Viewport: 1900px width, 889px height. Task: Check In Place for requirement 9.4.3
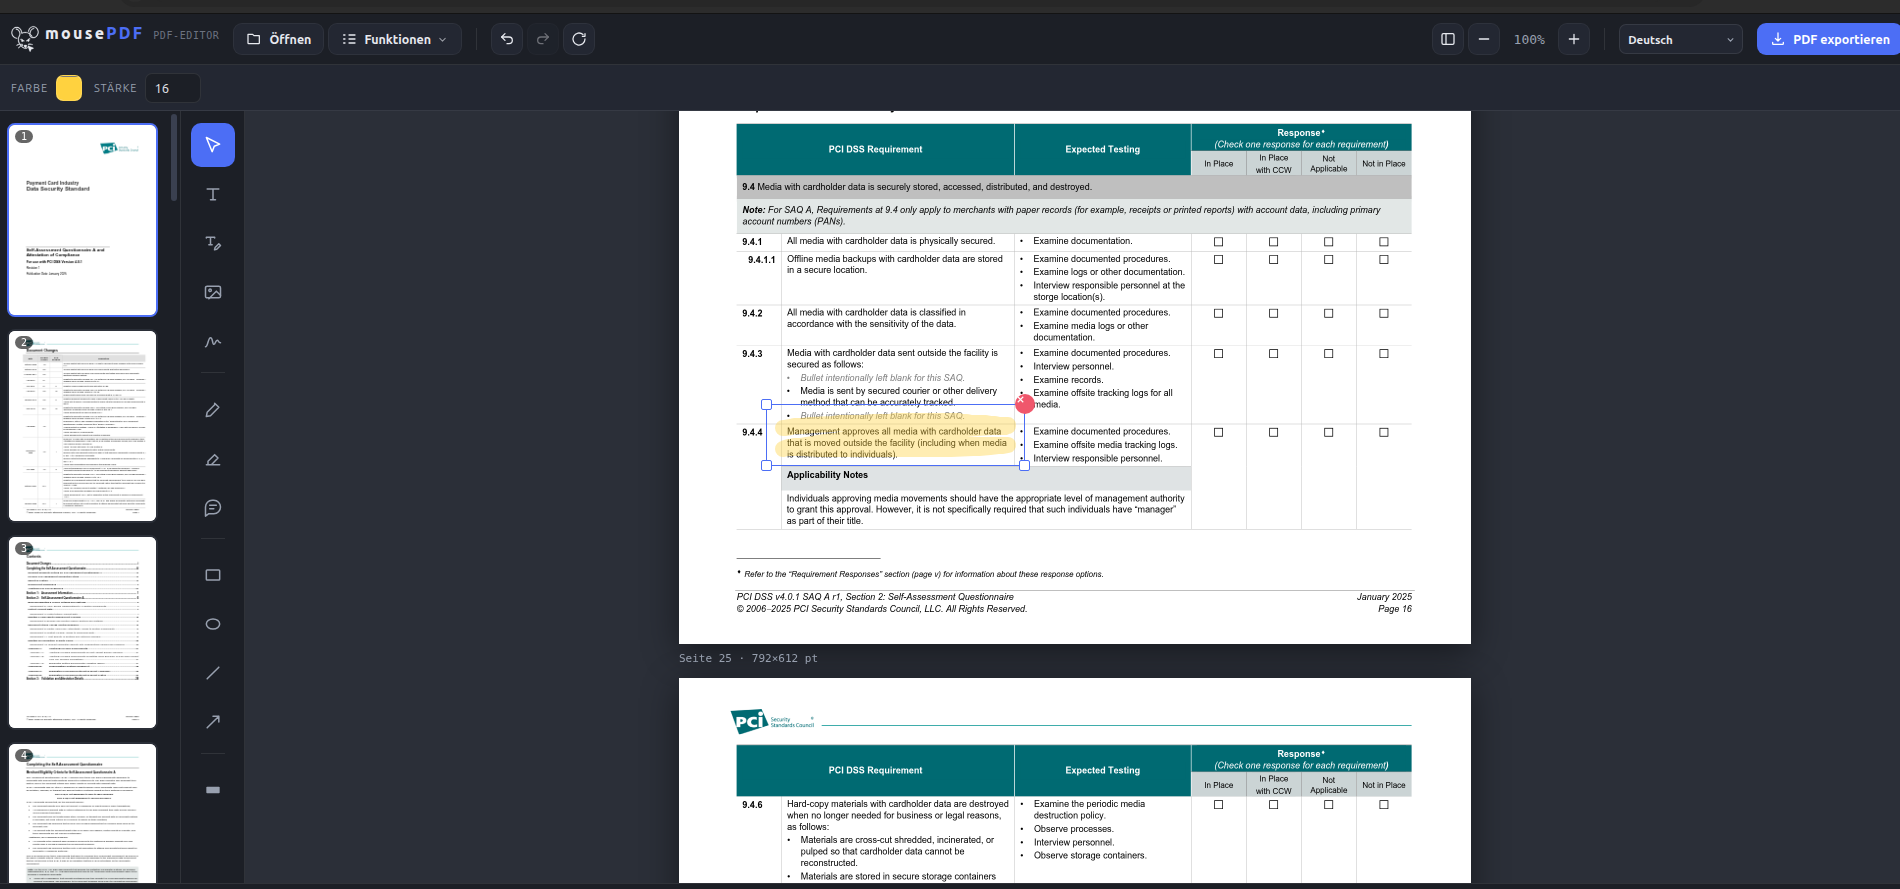(x=1218, y=354)
